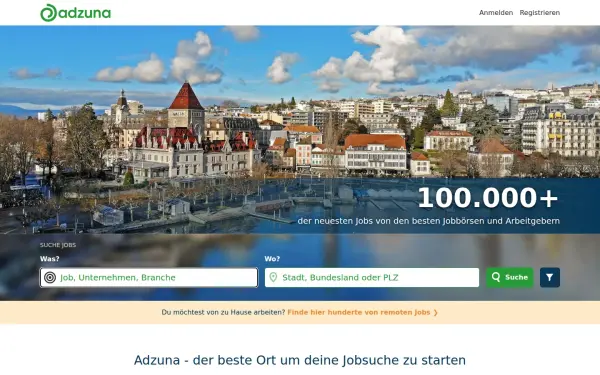Viewport: 600px width, 375px height.
Task: Open the Registrieren sign-up link
Action: tap(540, 13)
